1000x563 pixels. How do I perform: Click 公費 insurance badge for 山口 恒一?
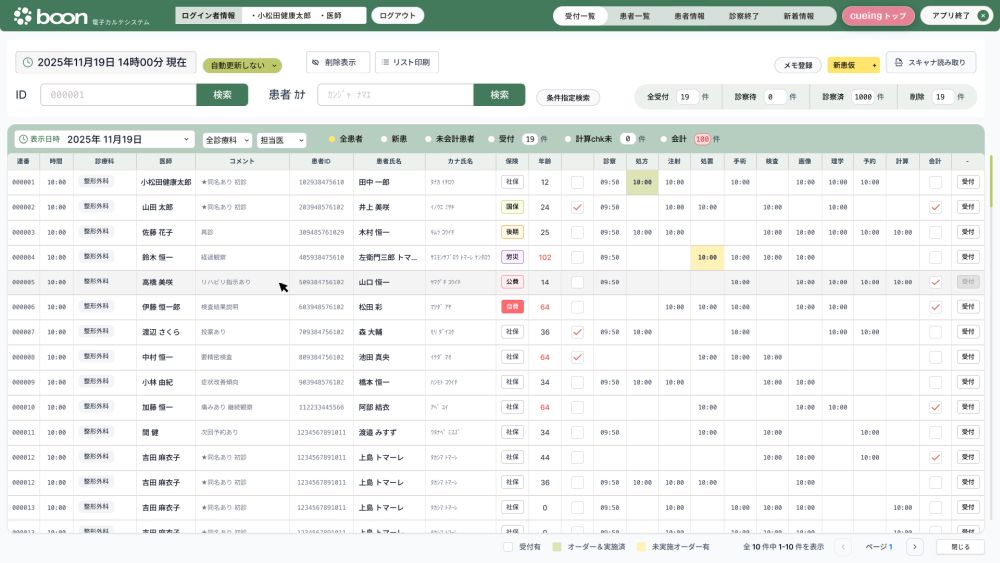pyautogui.click(x=512, y=282)
